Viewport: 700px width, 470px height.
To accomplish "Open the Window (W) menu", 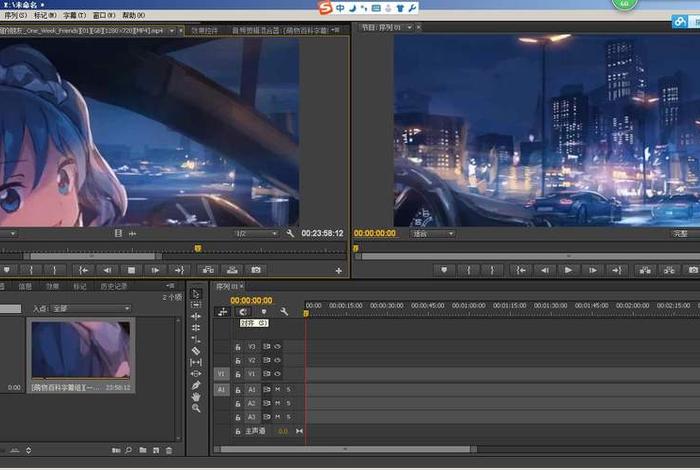I will [x=104, y=15].
